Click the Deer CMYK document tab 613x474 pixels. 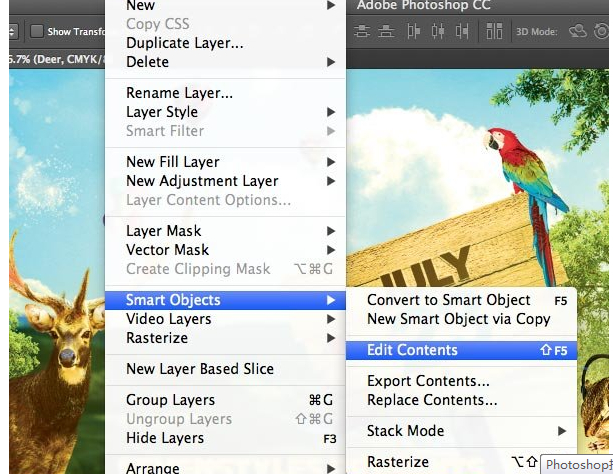pos(57,59)
